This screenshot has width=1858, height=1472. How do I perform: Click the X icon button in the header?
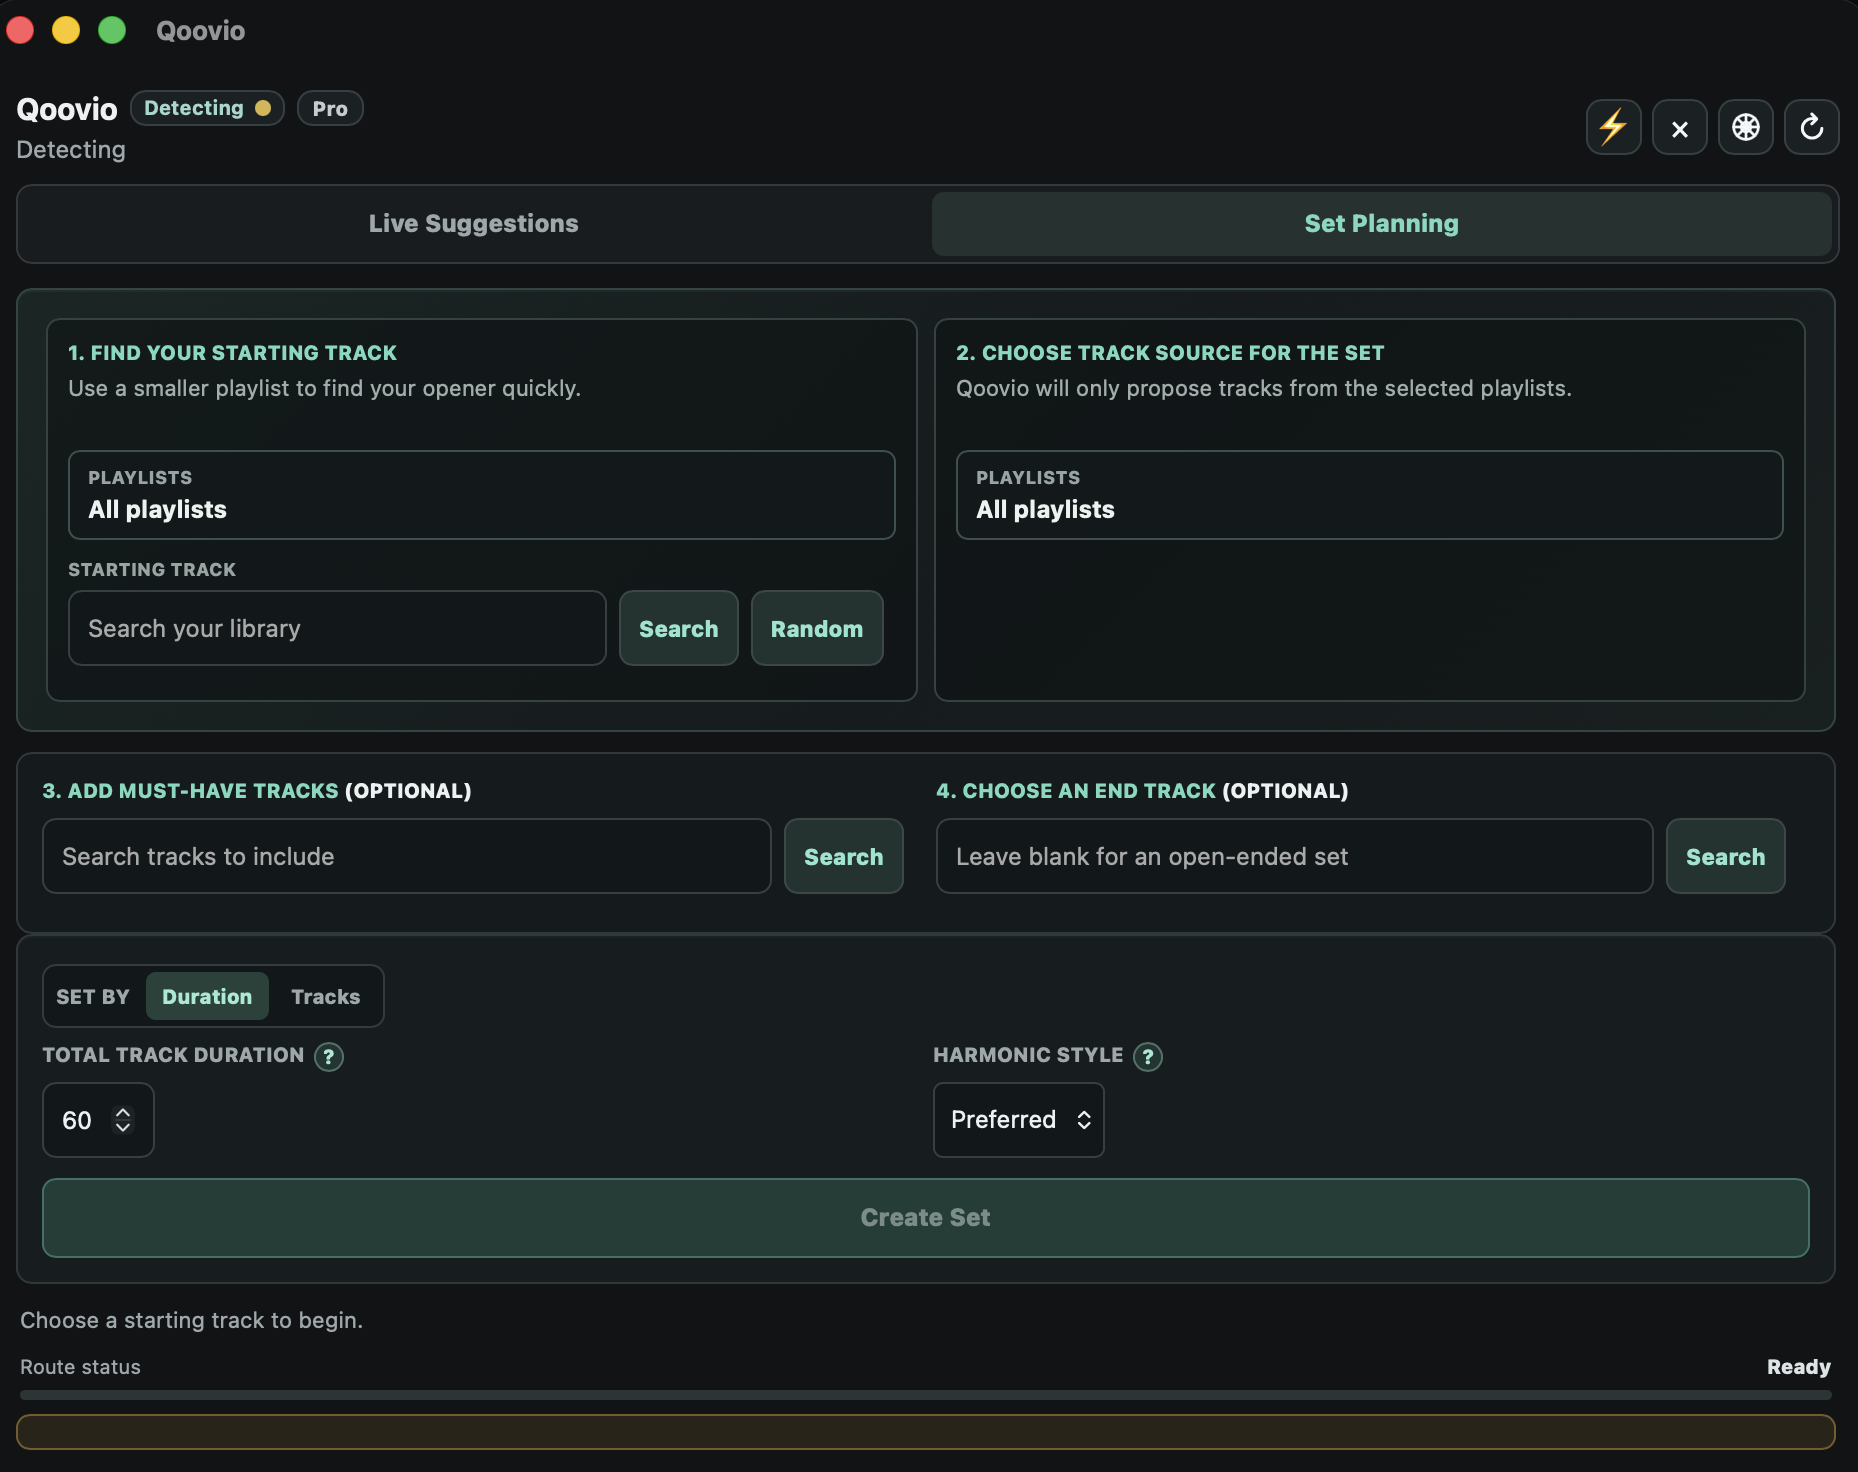(x=1679, y=127)
